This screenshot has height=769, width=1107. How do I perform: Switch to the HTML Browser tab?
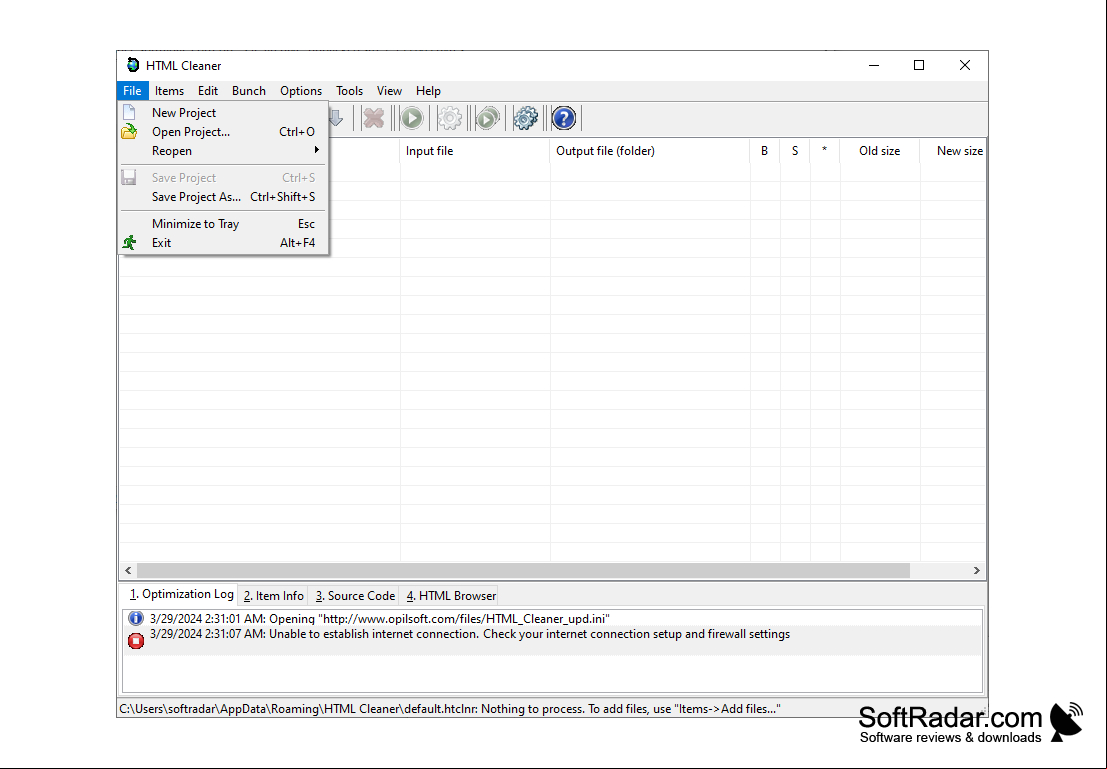pos(450,596)
